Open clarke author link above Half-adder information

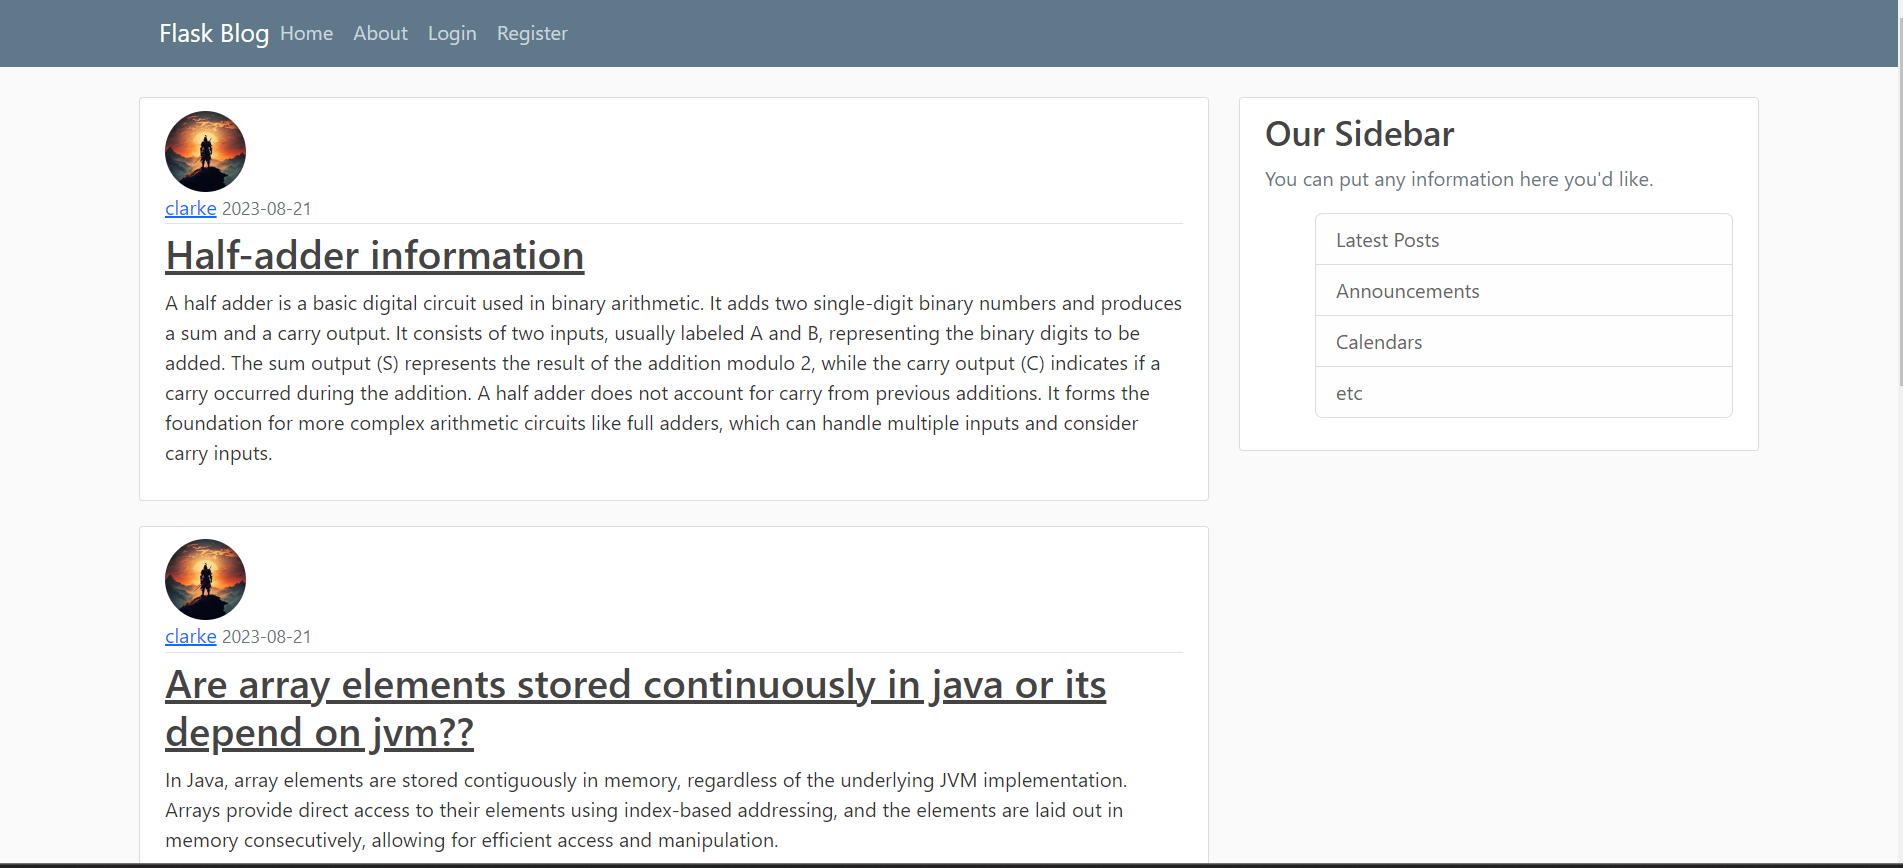[x=191, y=208]
